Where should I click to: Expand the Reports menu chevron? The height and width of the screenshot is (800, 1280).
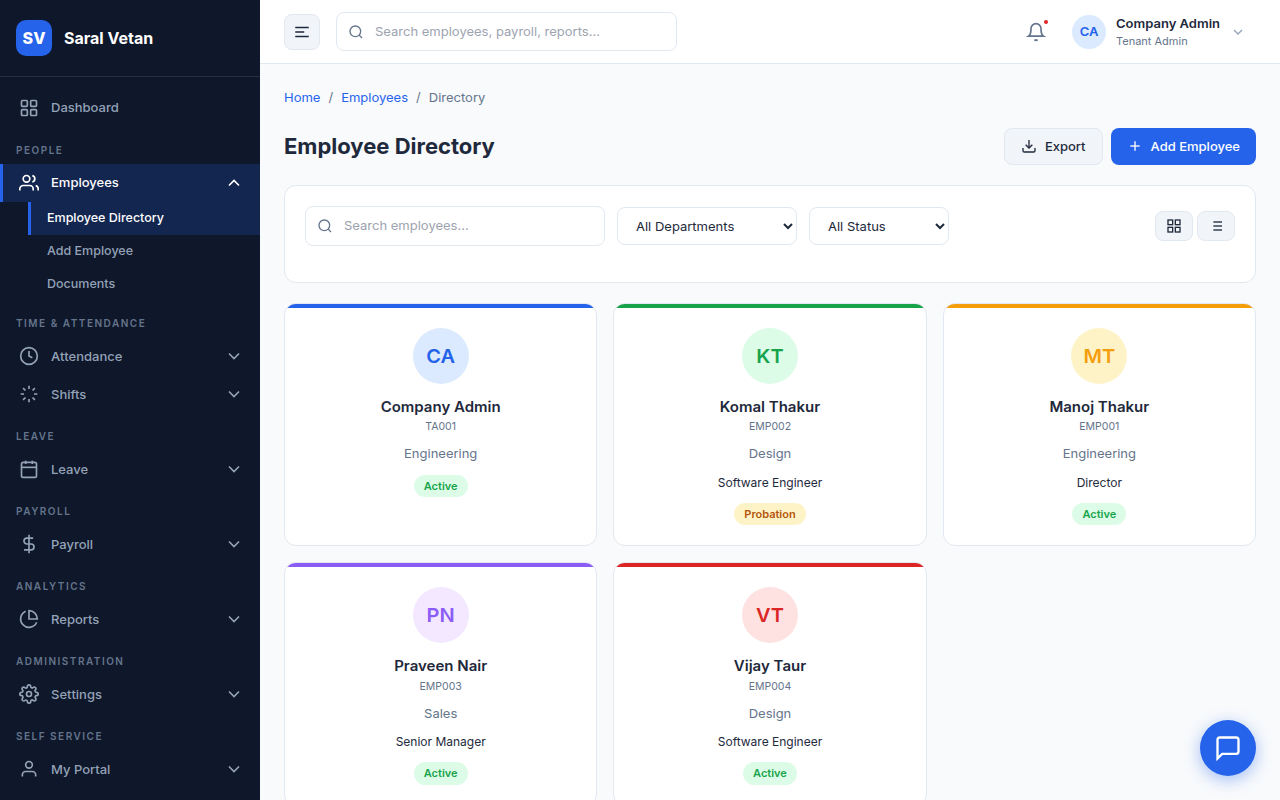point(234,619)
